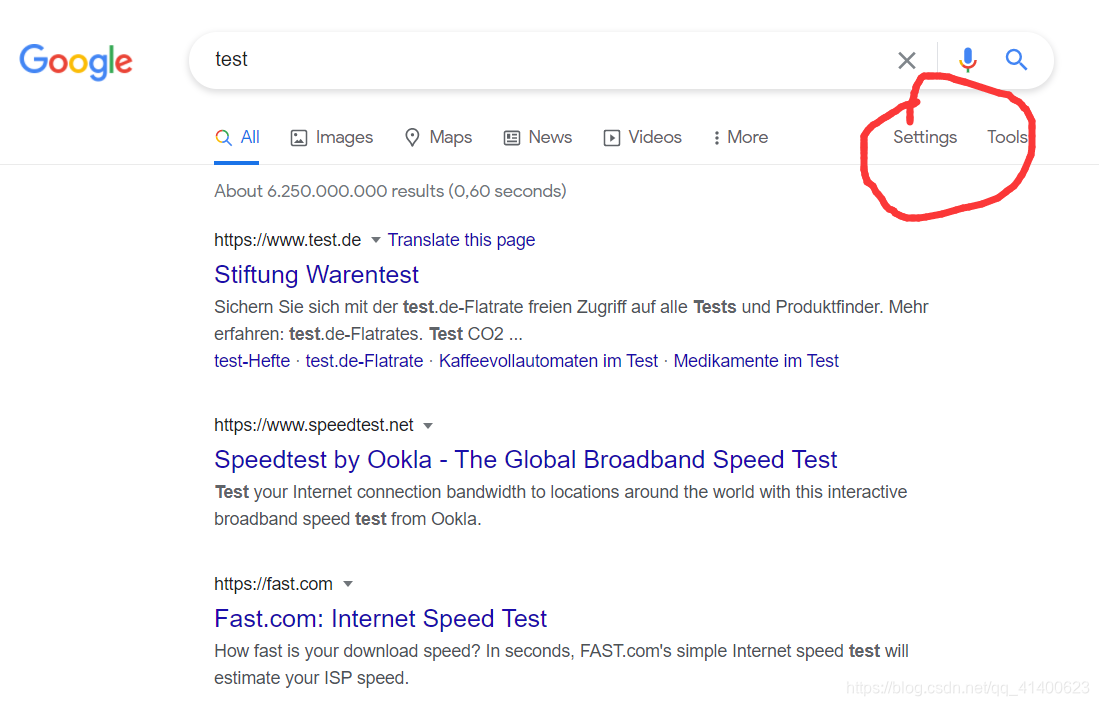
Task: Open search Tools options
Action: [1007, 137]
